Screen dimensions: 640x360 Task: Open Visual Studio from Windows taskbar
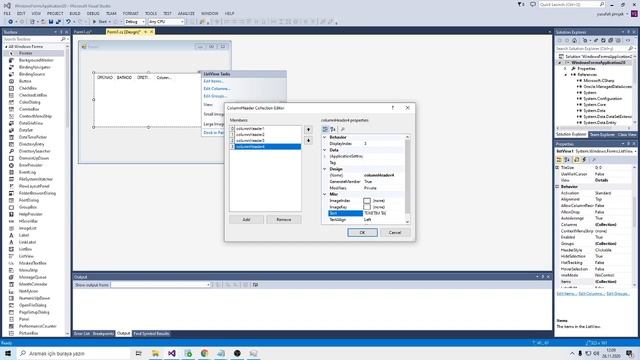coord(172,353)
